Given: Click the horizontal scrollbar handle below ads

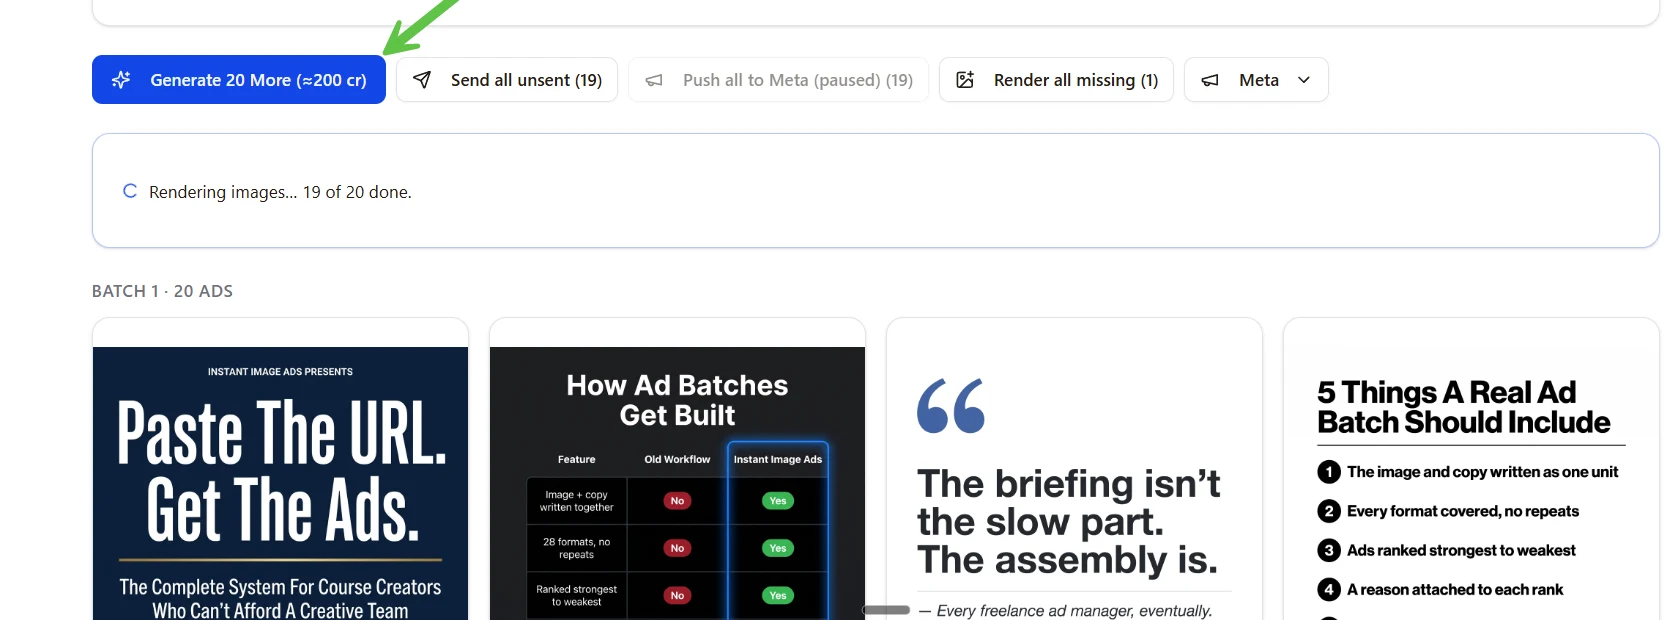Looking at the screenshot, I should [x=886, y=610].
